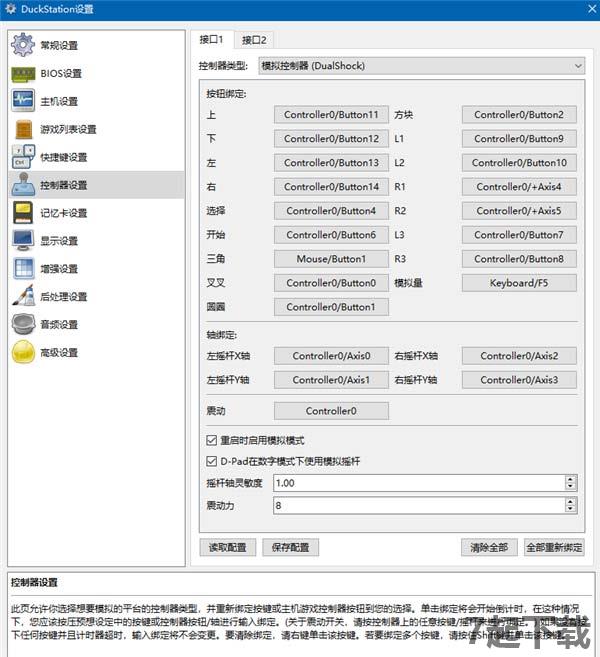Open 主机设置 console icon

coord(23,101)
